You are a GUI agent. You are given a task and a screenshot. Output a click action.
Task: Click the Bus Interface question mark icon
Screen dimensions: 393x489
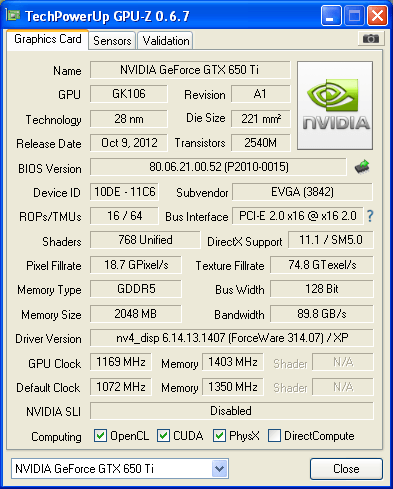tap(370, 216)
